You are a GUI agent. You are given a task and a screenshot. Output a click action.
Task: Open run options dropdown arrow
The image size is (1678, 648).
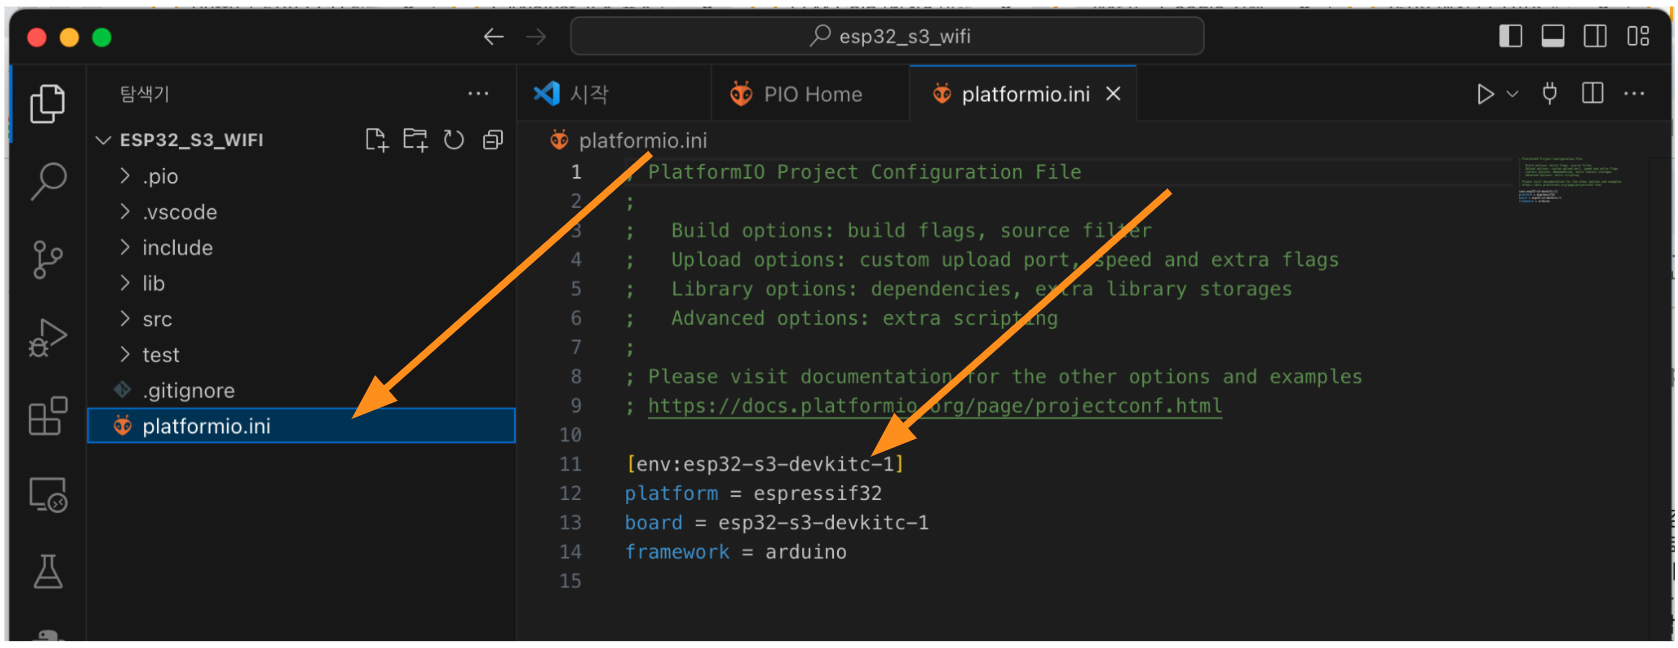click(1512, 94)
